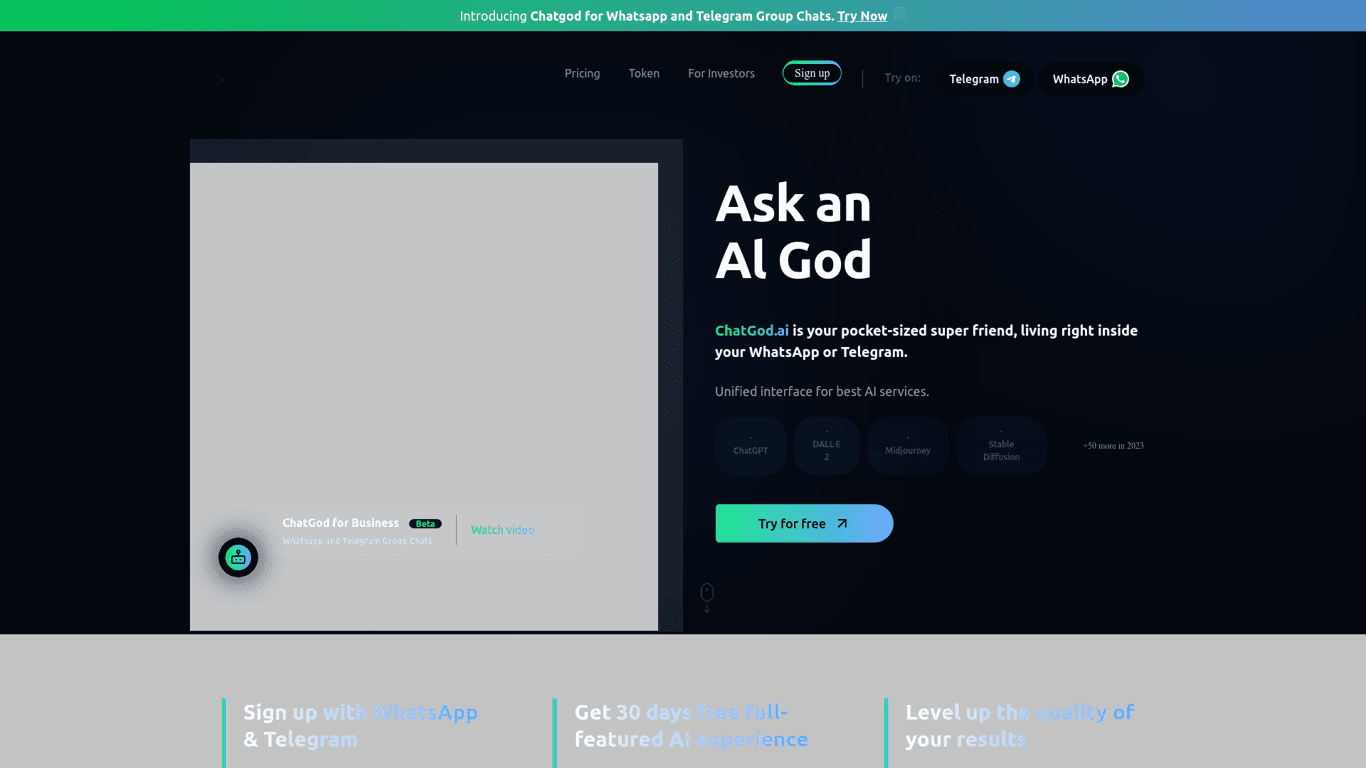Open the Pricing page
Image resolution: width=1366 pixels, height=768 pixels.
coord(582,73)
